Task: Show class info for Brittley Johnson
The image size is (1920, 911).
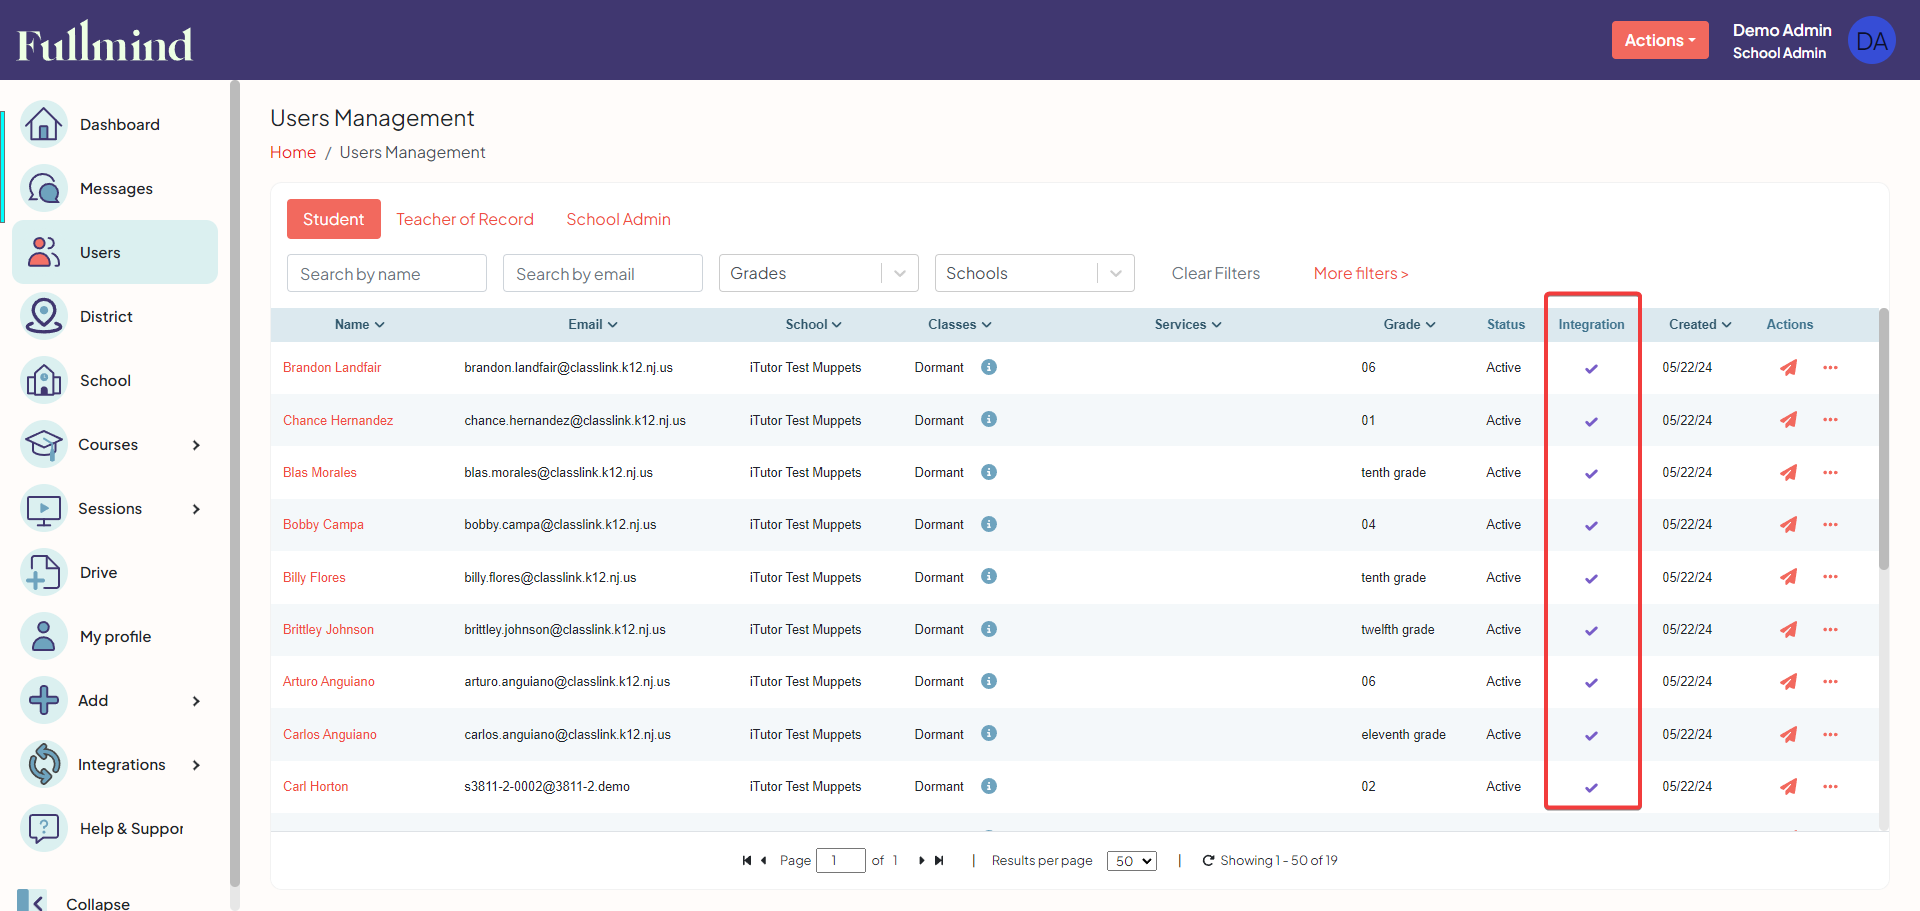Action: click(x=989, y=629)
